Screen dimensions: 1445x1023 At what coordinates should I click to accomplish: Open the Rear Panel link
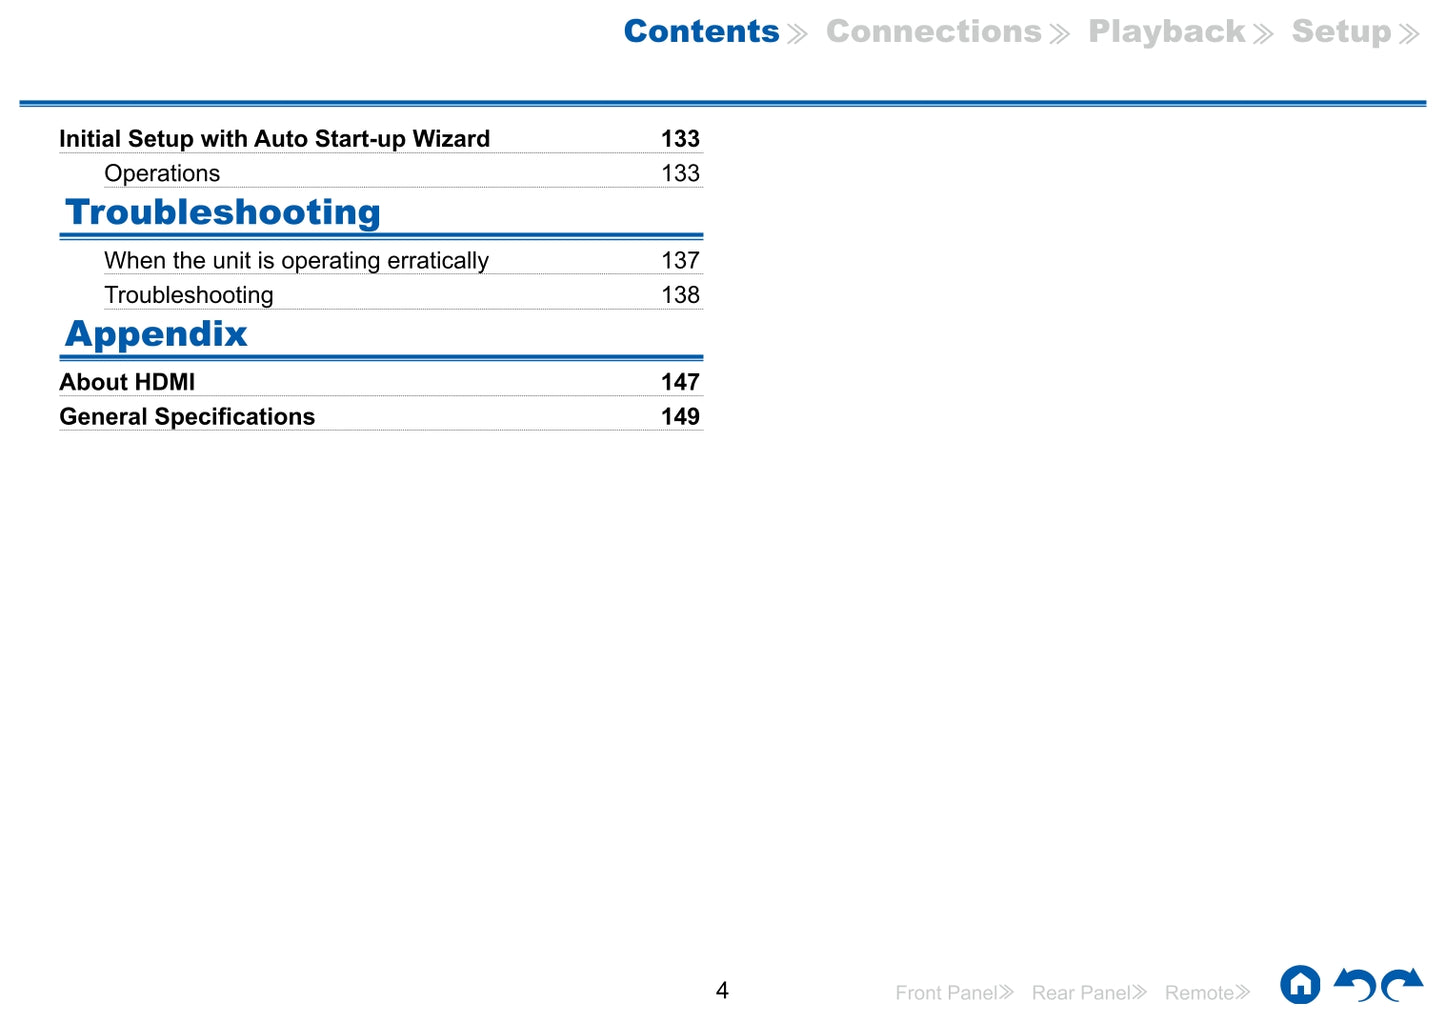pos(1081,993)
